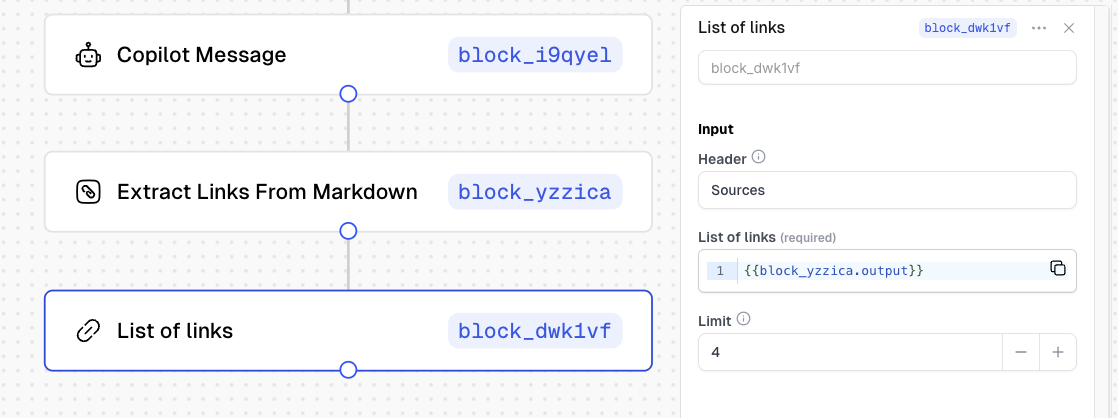
Task: Click the connector handle below Copilot Message
Action: [348, 94]
